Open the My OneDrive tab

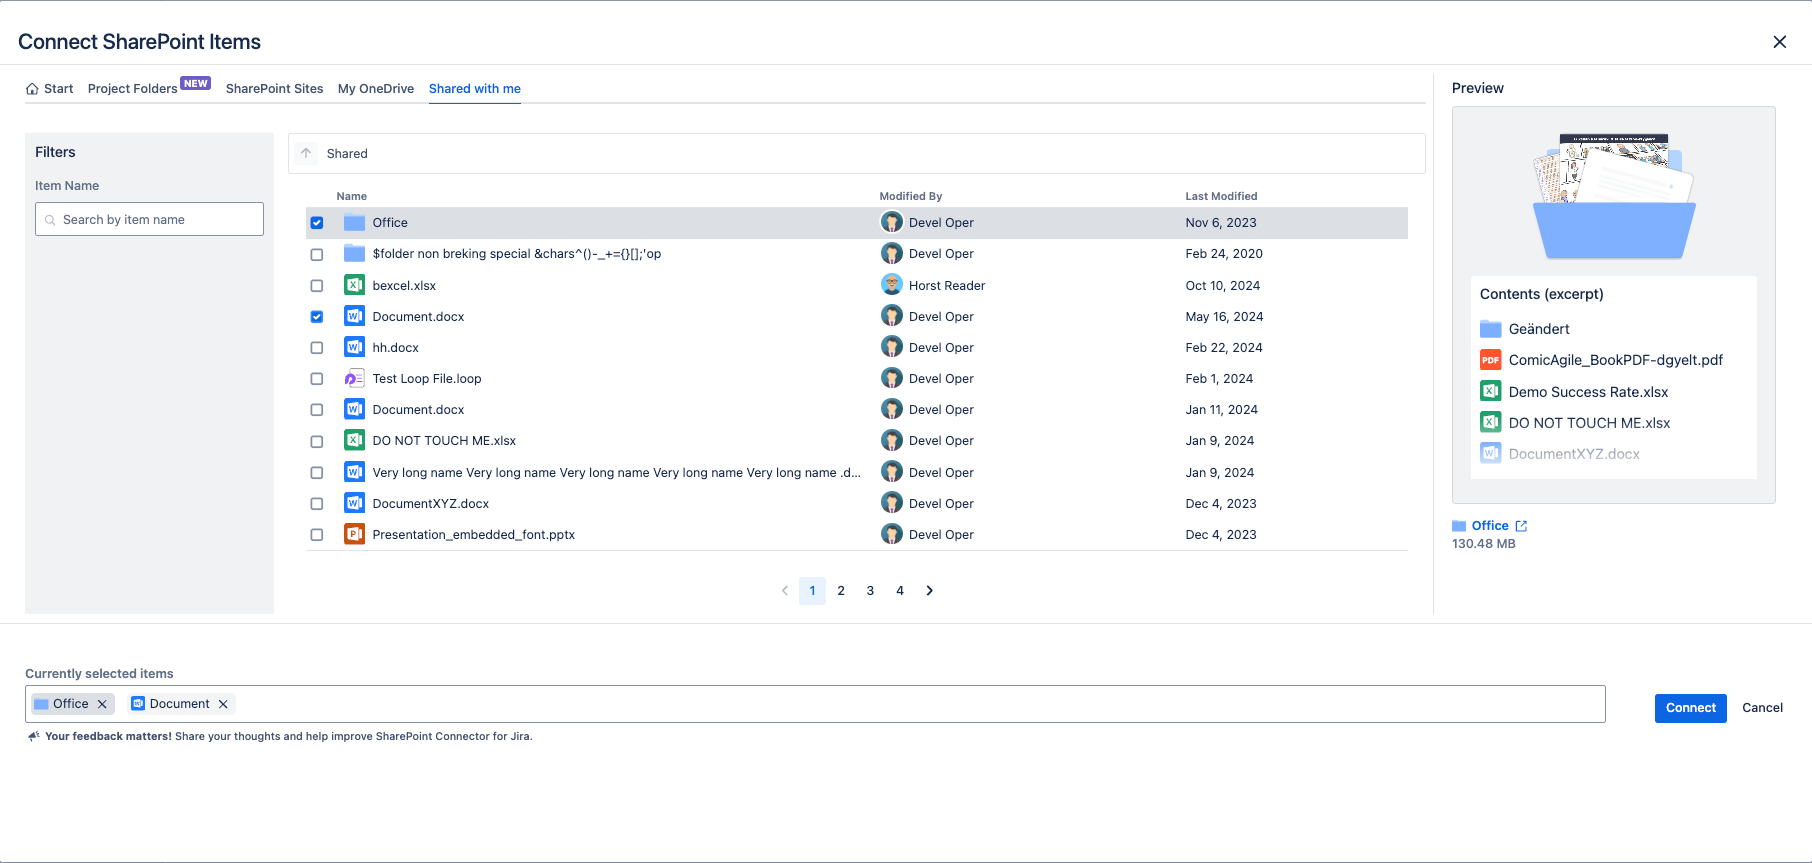(x=376, y=89)
